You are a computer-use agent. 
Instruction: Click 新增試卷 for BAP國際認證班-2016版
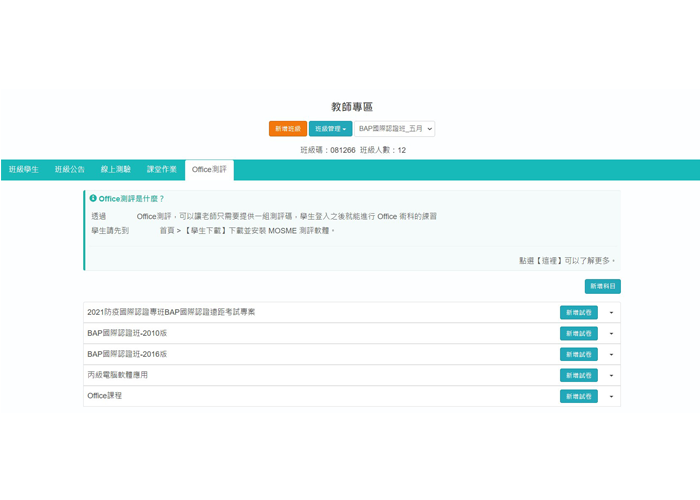coord(579,354)
